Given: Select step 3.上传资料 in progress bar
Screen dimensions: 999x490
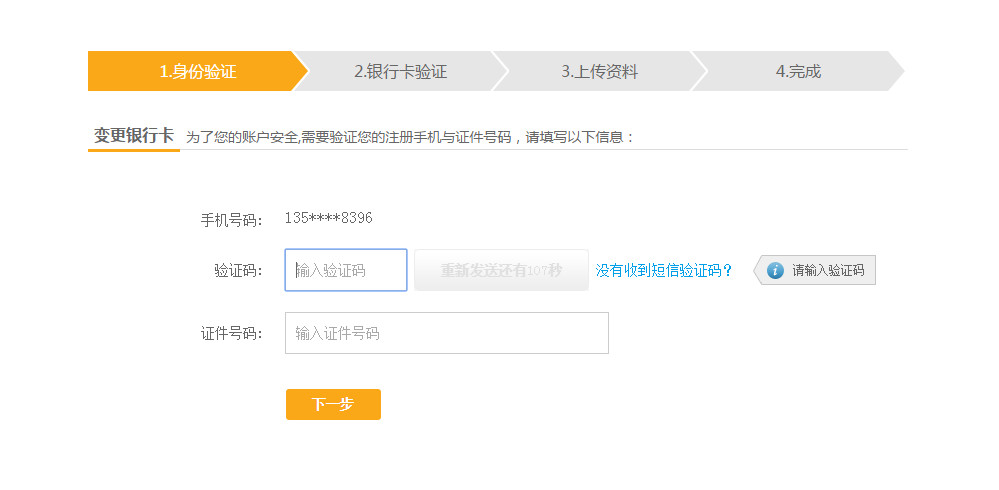Looking at the screenshot, I should click(x=599, y=71).
